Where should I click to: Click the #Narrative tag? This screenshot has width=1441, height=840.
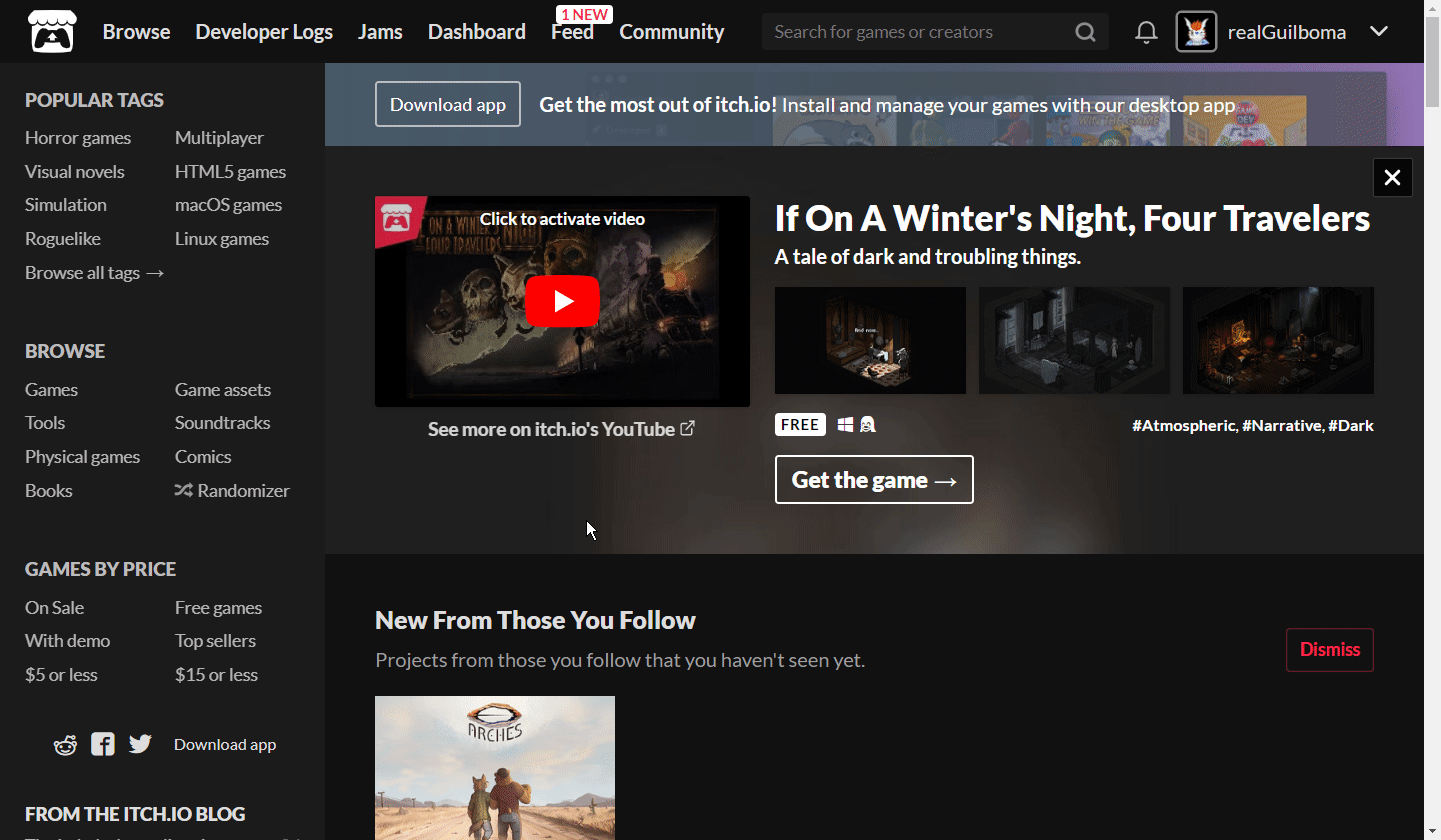(1282, 426)
